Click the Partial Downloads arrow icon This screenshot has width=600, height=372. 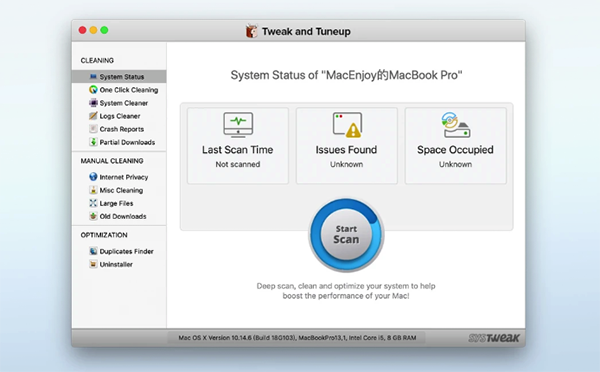[x=93, y=142]
